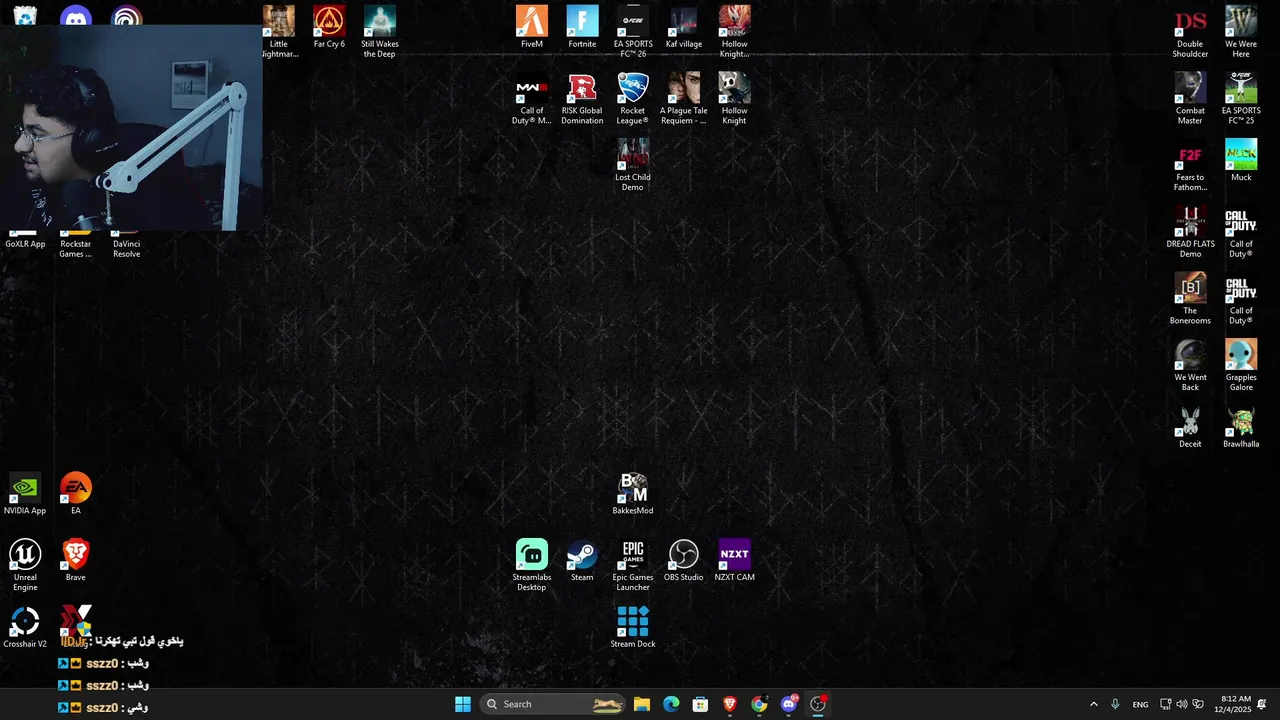The height and width of the screenshot is (720, 1280).
Task: Click the Rockstar Games icon label
Action: click(76, 249)
